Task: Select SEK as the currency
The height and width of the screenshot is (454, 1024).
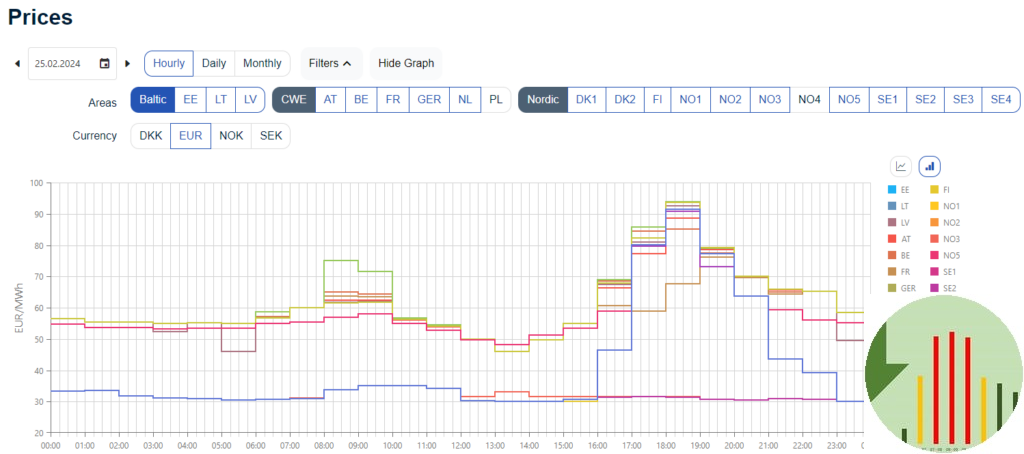Action: pyautogui.click(x=270, y=135)
